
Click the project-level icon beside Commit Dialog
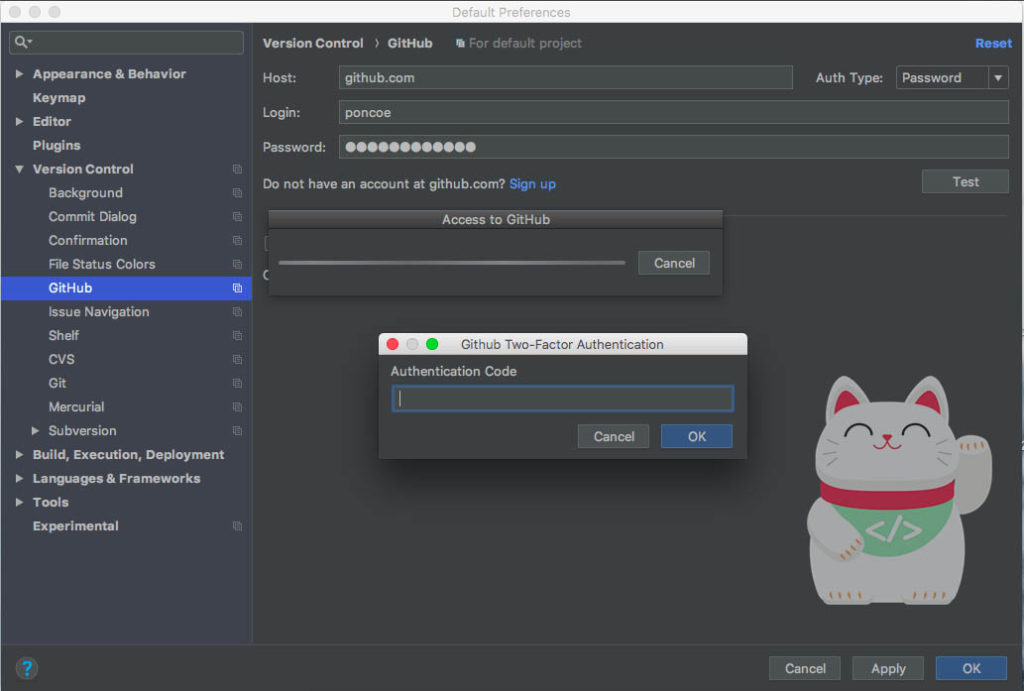pos(237,217)
